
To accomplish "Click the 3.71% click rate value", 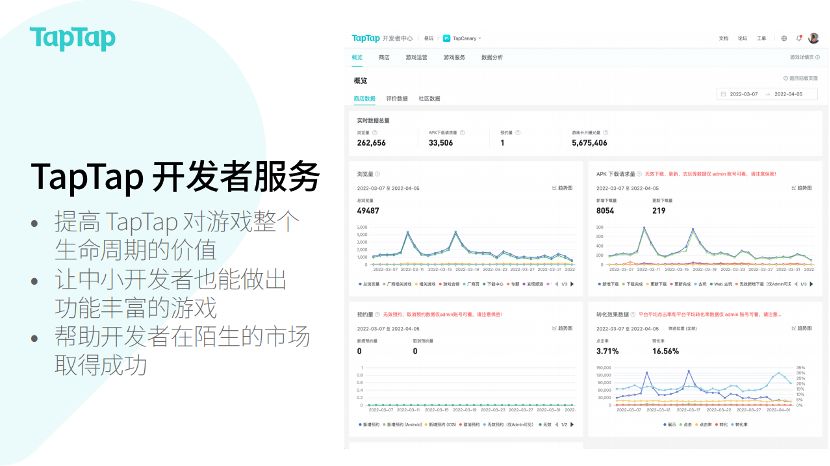I will pyautogui.click(x=607, y=351).
